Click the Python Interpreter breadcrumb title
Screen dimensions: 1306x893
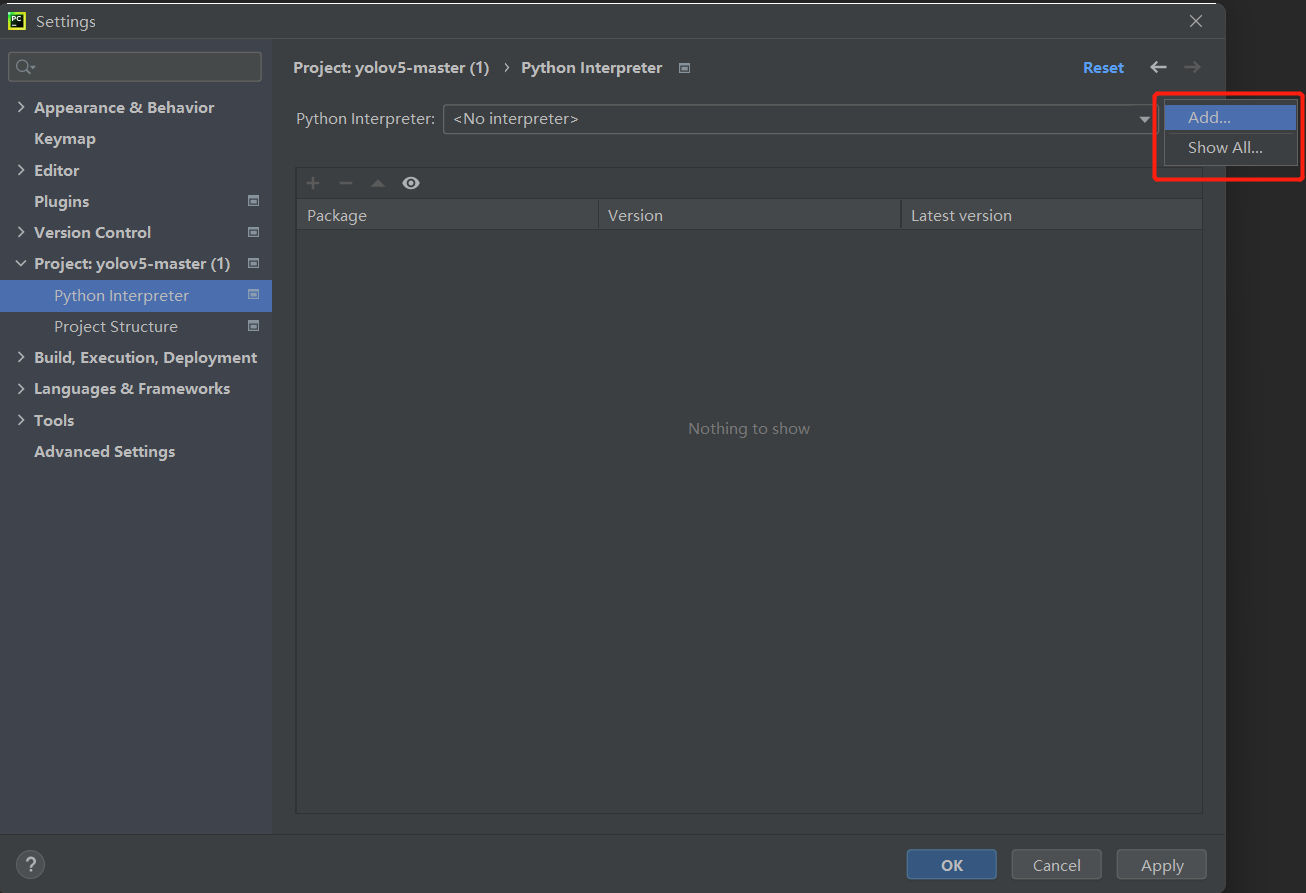pos(592,68)
